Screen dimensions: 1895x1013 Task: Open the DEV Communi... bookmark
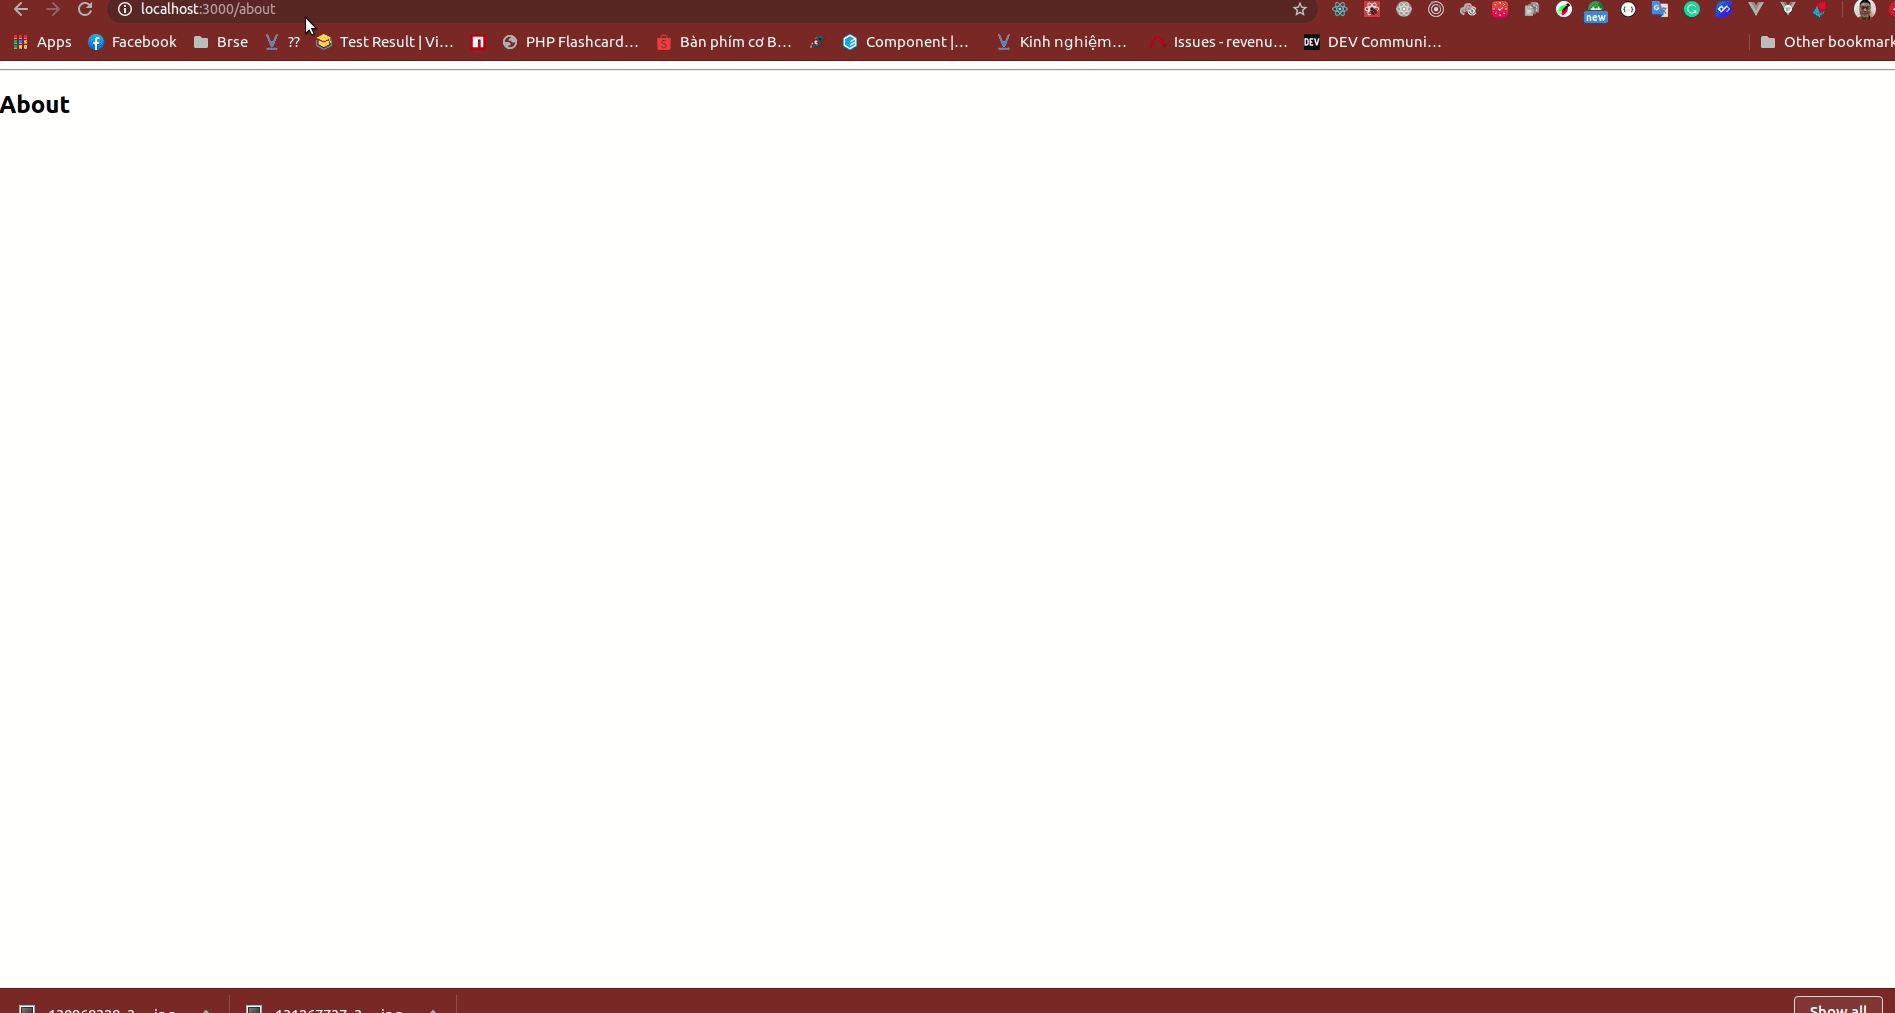tap(1373, 42)
